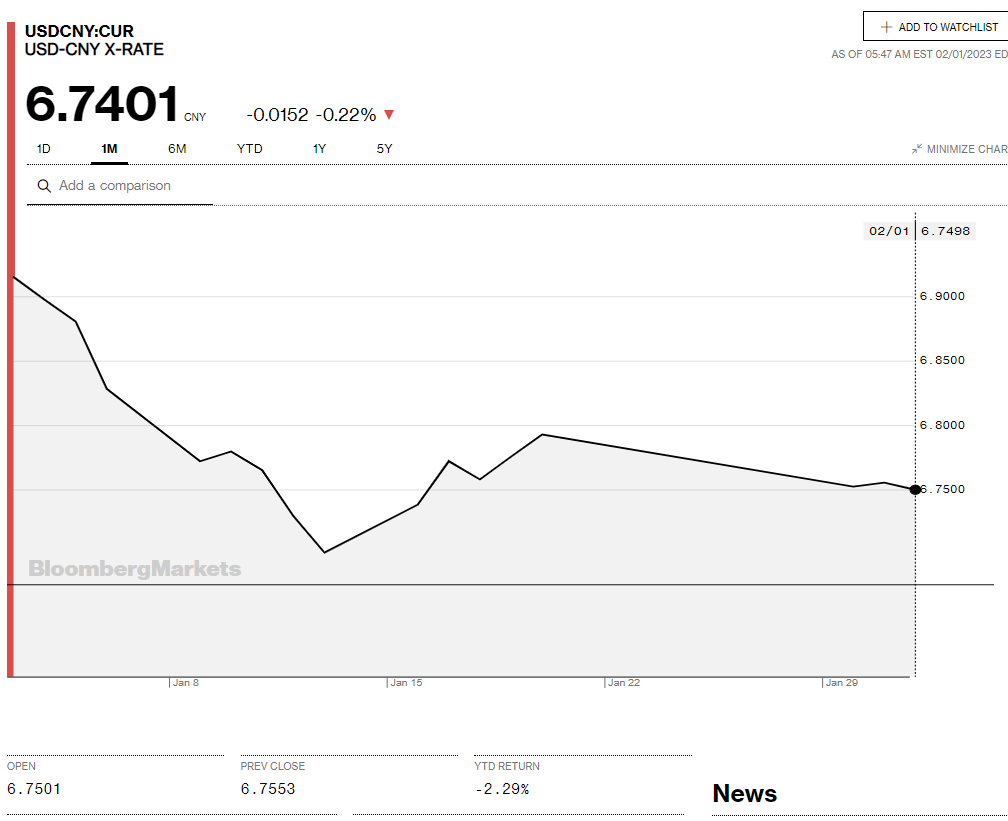The width and height of the screenshot is (1008, 821).
Task: Select the 1M time range tab
Action: (109, 149)
